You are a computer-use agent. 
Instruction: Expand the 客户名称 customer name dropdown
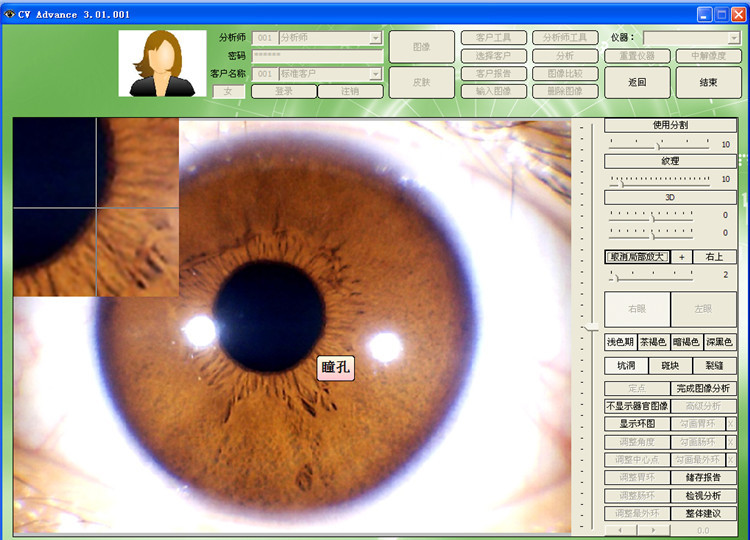(376, 74)
